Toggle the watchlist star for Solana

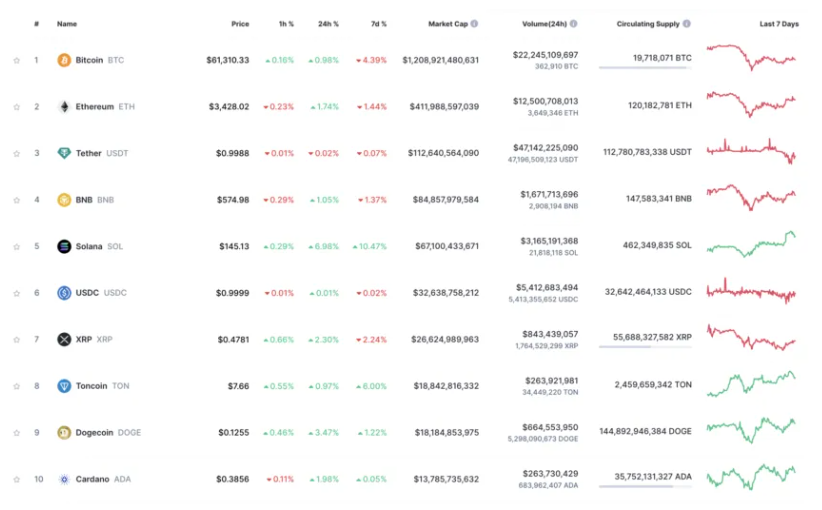click(16, 246)
